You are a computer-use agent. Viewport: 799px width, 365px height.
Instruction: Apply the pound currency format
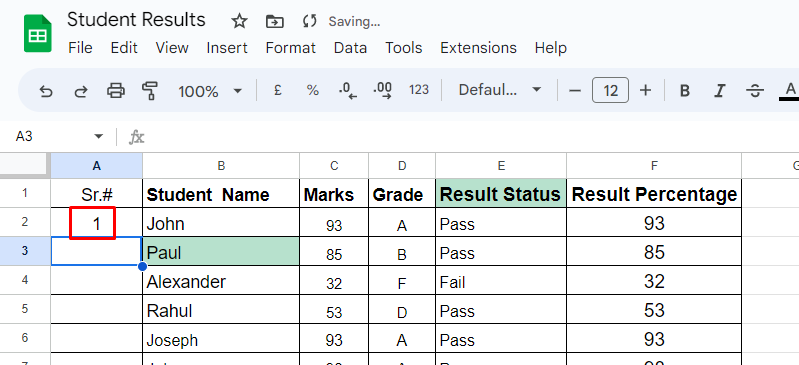click(x=278, y=91)
